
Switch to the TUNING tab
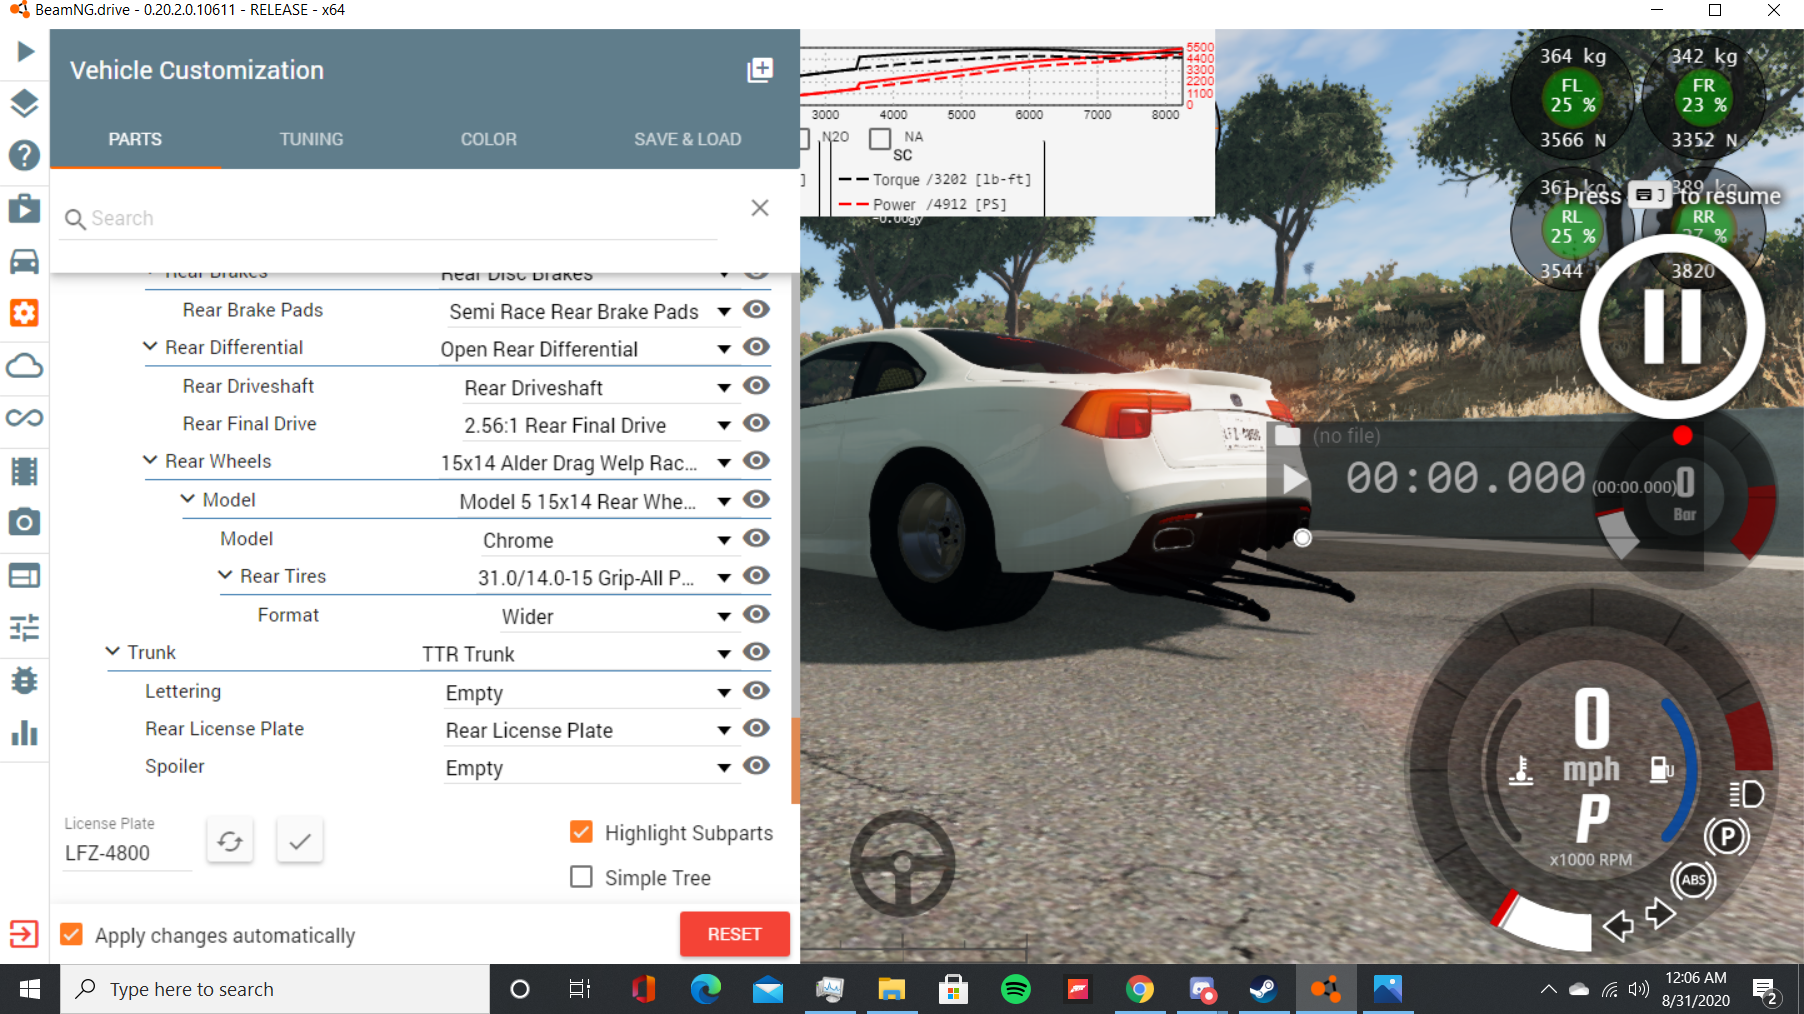pos(311,139)
